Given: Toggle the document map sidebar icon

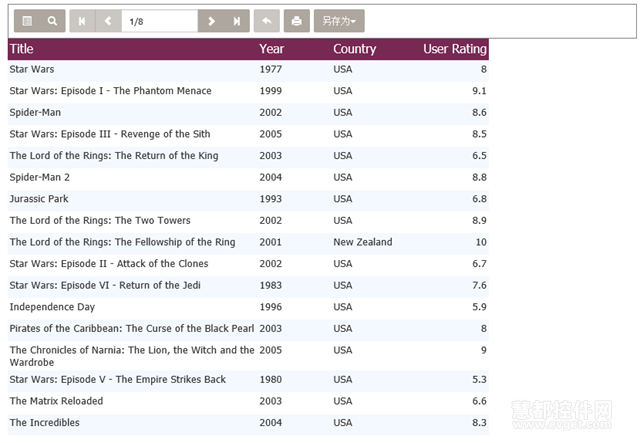Looking at the screenshot, I should tap(27, 21).
